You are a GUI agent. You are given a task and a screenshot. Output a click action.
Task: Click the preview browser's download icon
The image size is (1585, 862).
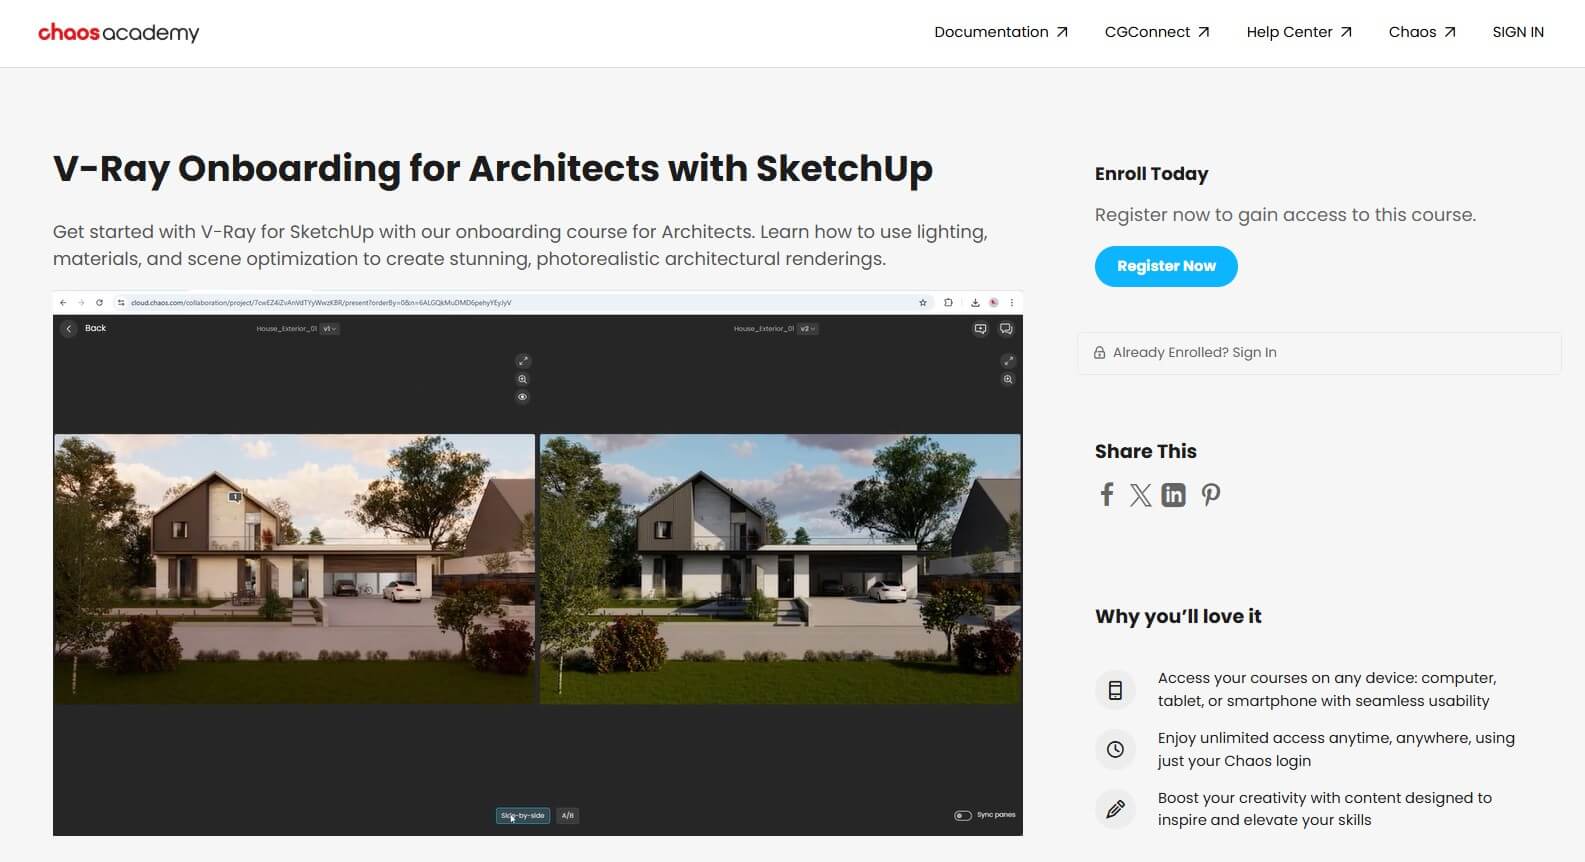pos(975,302)
